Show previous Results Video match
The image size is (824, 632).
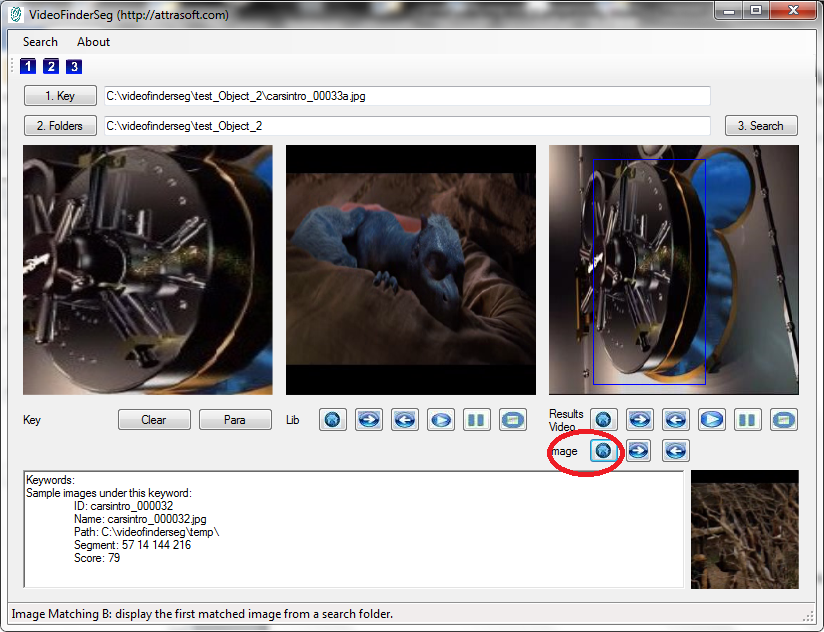(x=676, y=420)
